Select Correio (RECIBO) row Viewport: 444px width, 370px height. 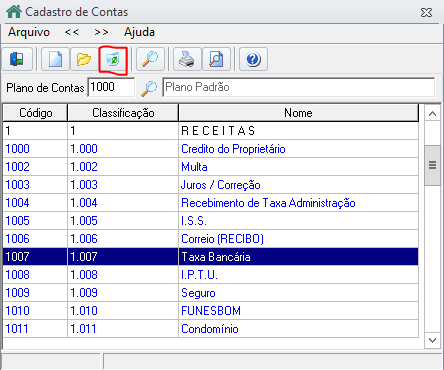point(211,239)
